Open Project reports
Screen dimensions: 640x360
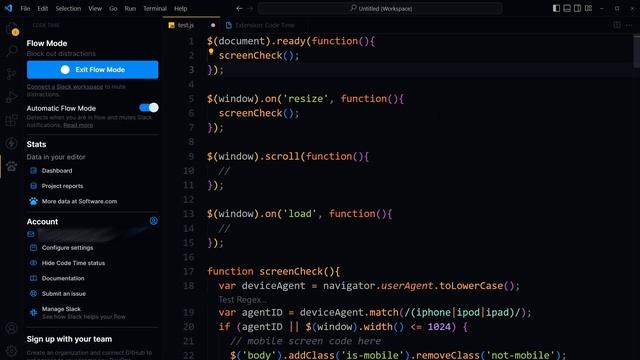(x=62, y=186)
